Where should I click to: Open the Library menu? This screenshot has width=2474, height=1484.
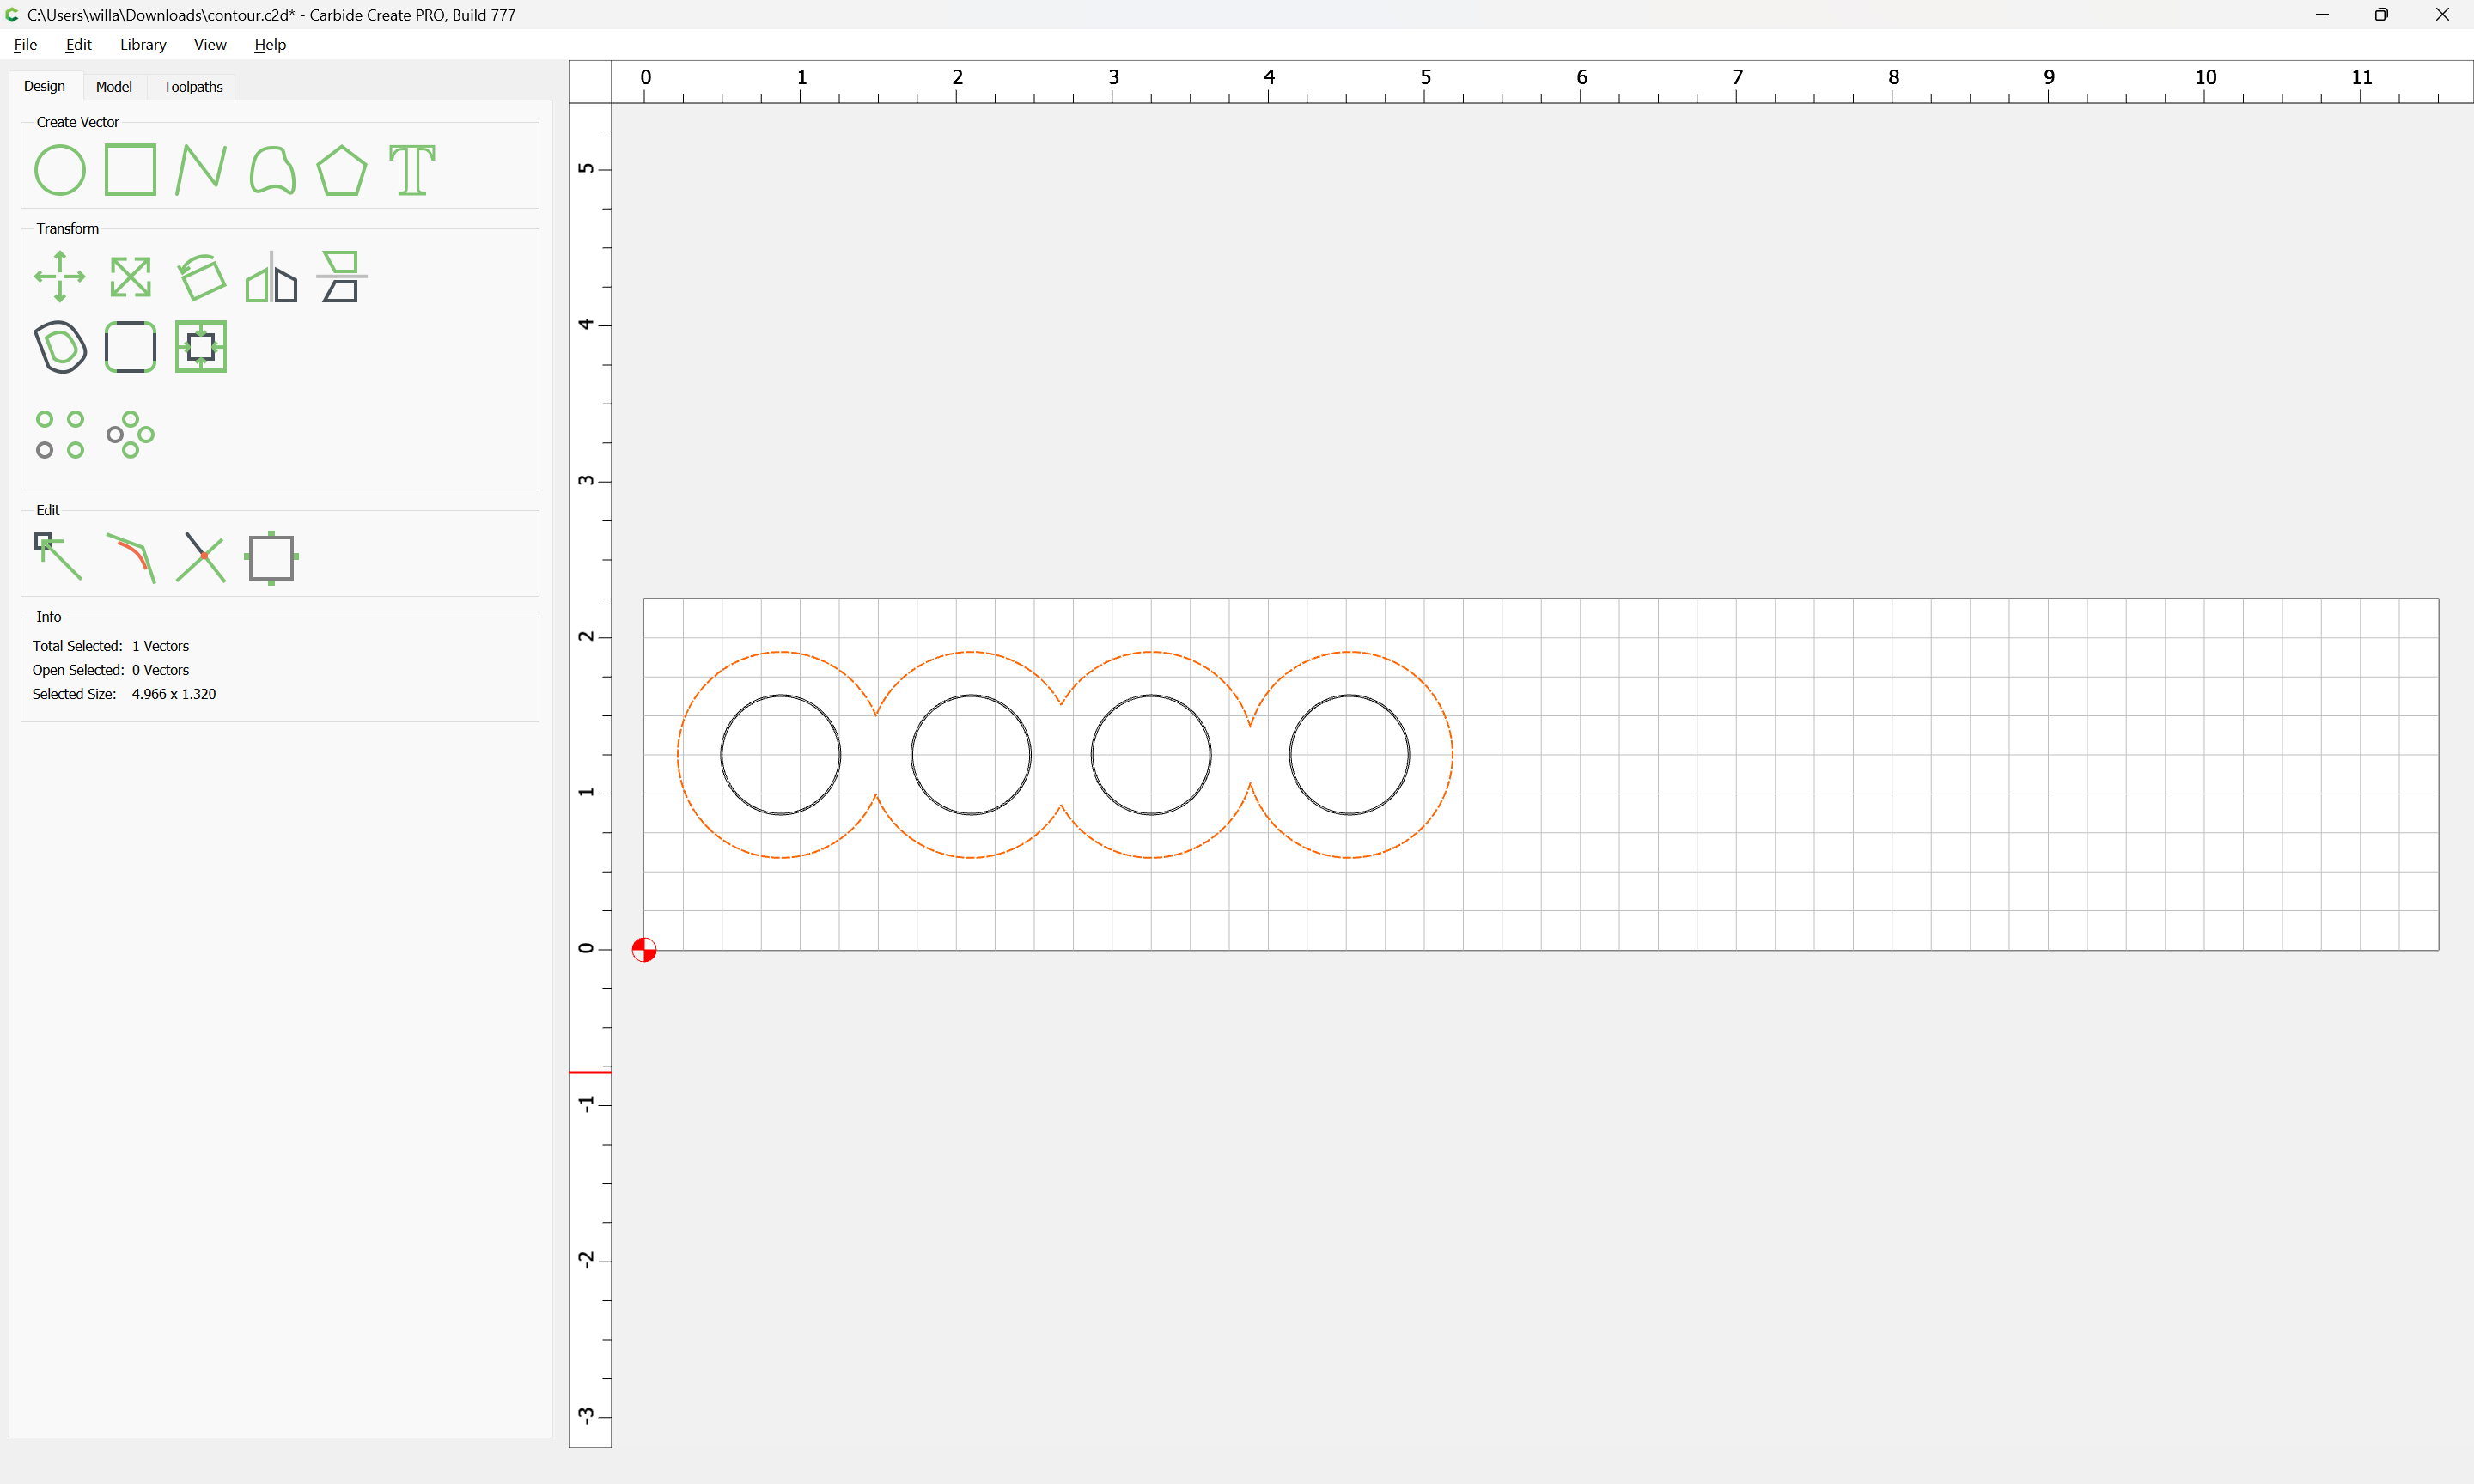pyautogui.click(x=143, y=44)
